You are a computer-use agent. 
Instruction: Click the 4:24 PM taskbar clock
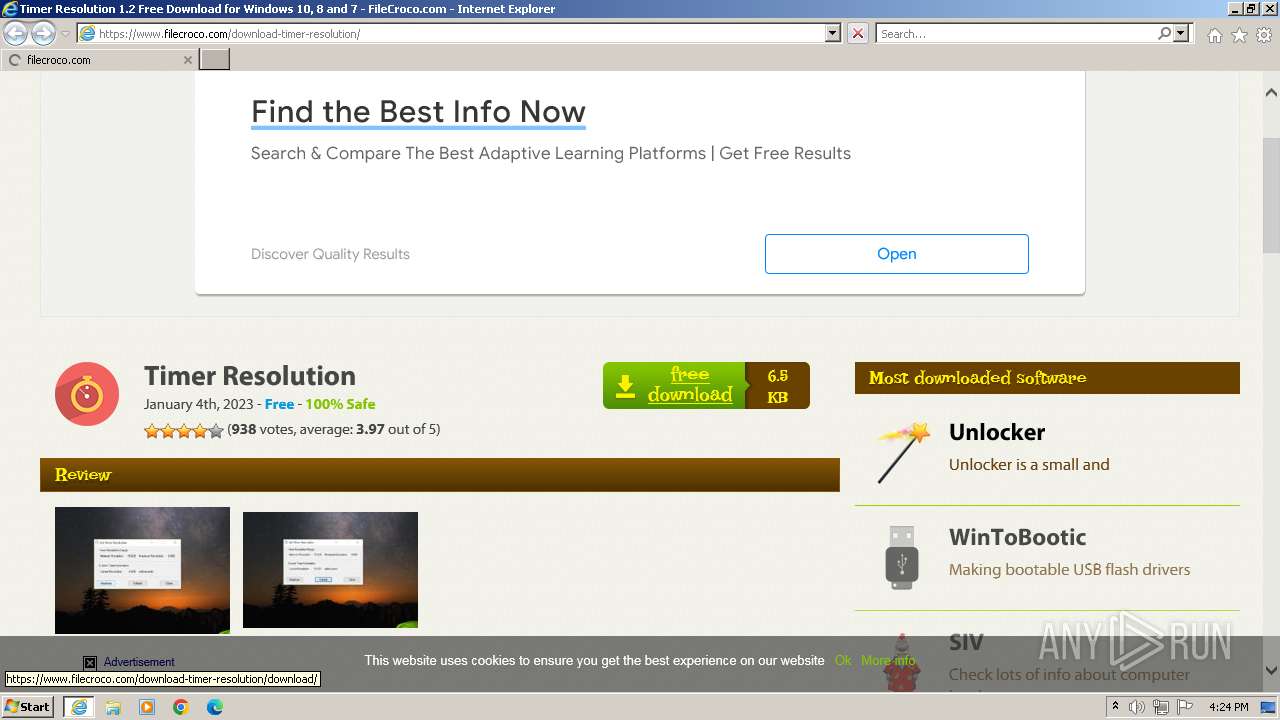coord(1228,707)
